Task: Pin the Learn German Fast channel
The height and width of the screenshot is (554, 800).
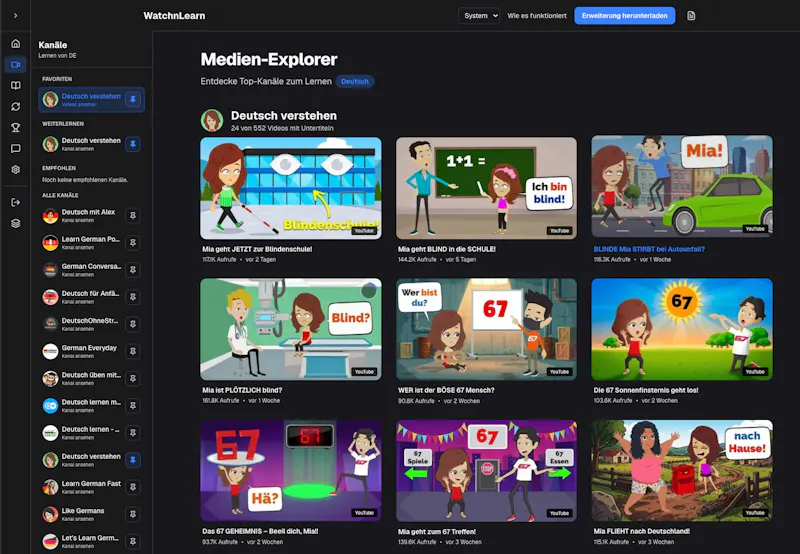Action: 133,487
